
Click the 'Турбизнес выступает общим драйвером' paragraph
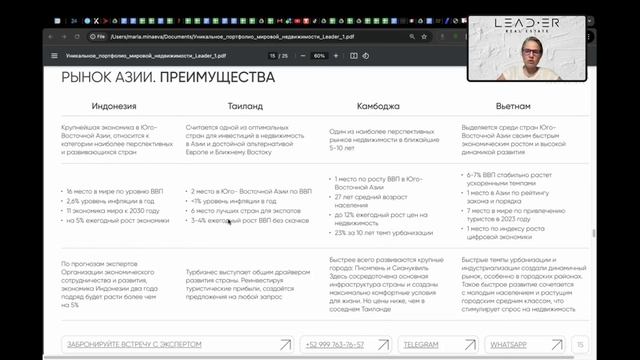coord(248,284)
